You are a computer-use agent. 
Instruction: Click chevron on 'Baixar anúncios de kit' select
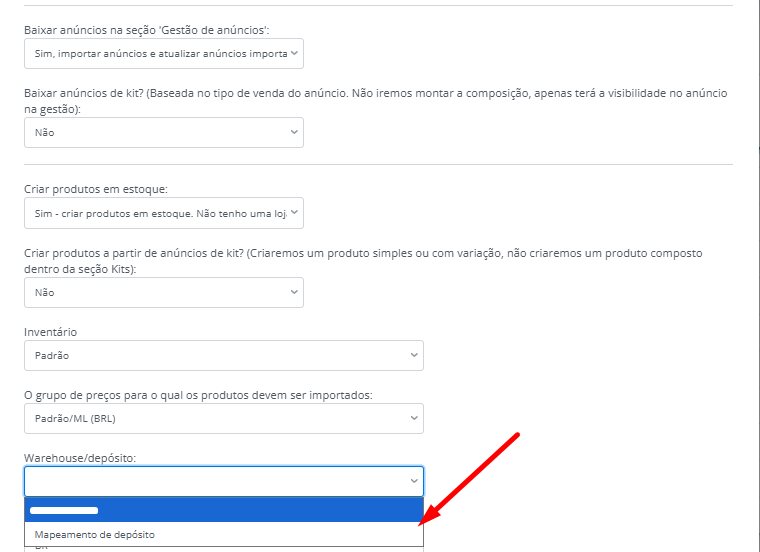click(x=294, y=132)
